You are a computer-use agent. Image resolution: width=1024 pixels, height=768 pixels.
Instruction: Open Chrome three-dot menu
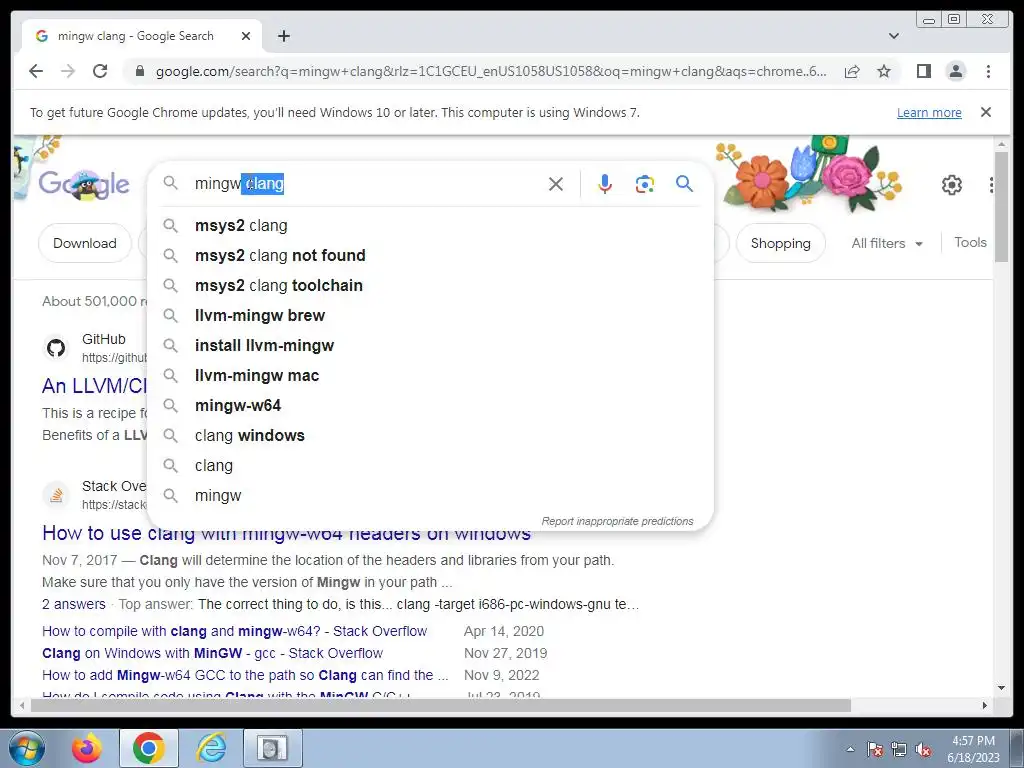point(988,71)
